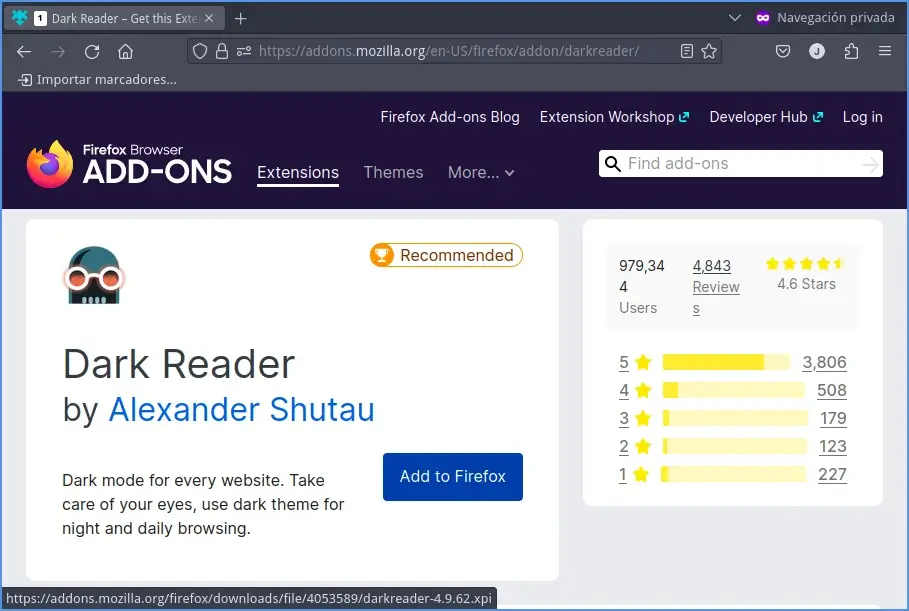Click the 1-star rating bar
Image resolution: width=909 pixels, height=611 pixels.
pyautogui.click(x=733, y=474)
